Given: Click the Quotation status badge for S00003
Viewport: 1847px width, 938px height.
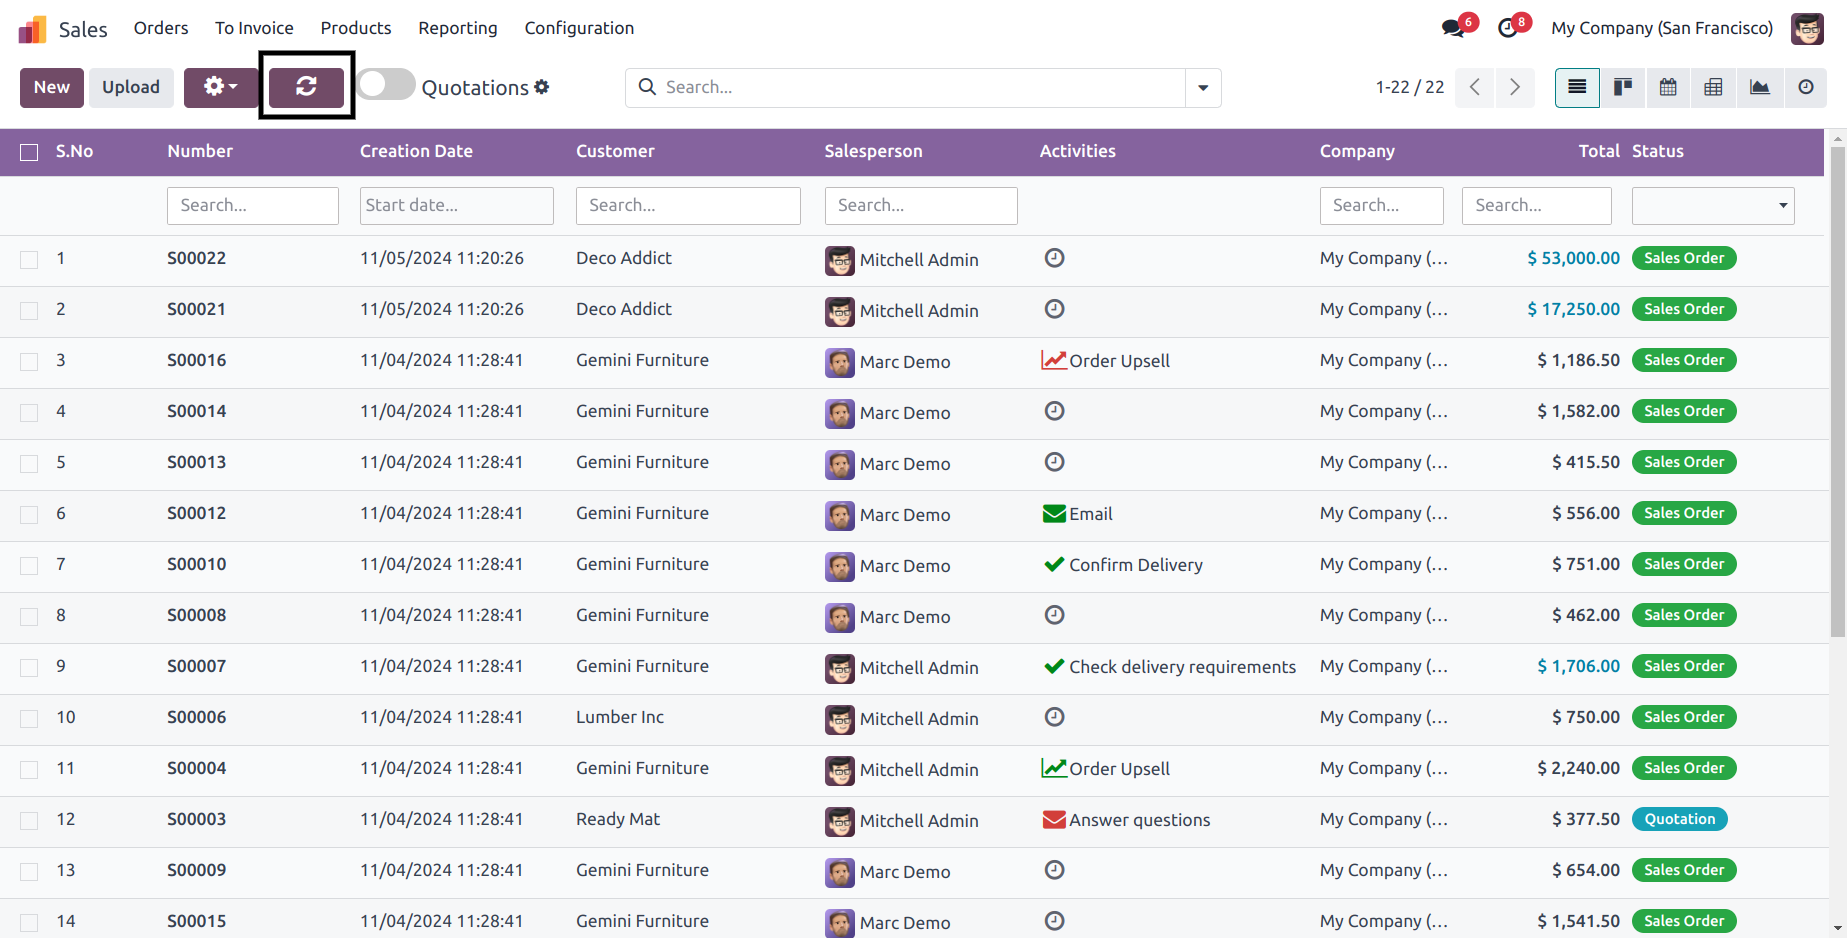Looking at the screenshot, I should point(1680,819).
